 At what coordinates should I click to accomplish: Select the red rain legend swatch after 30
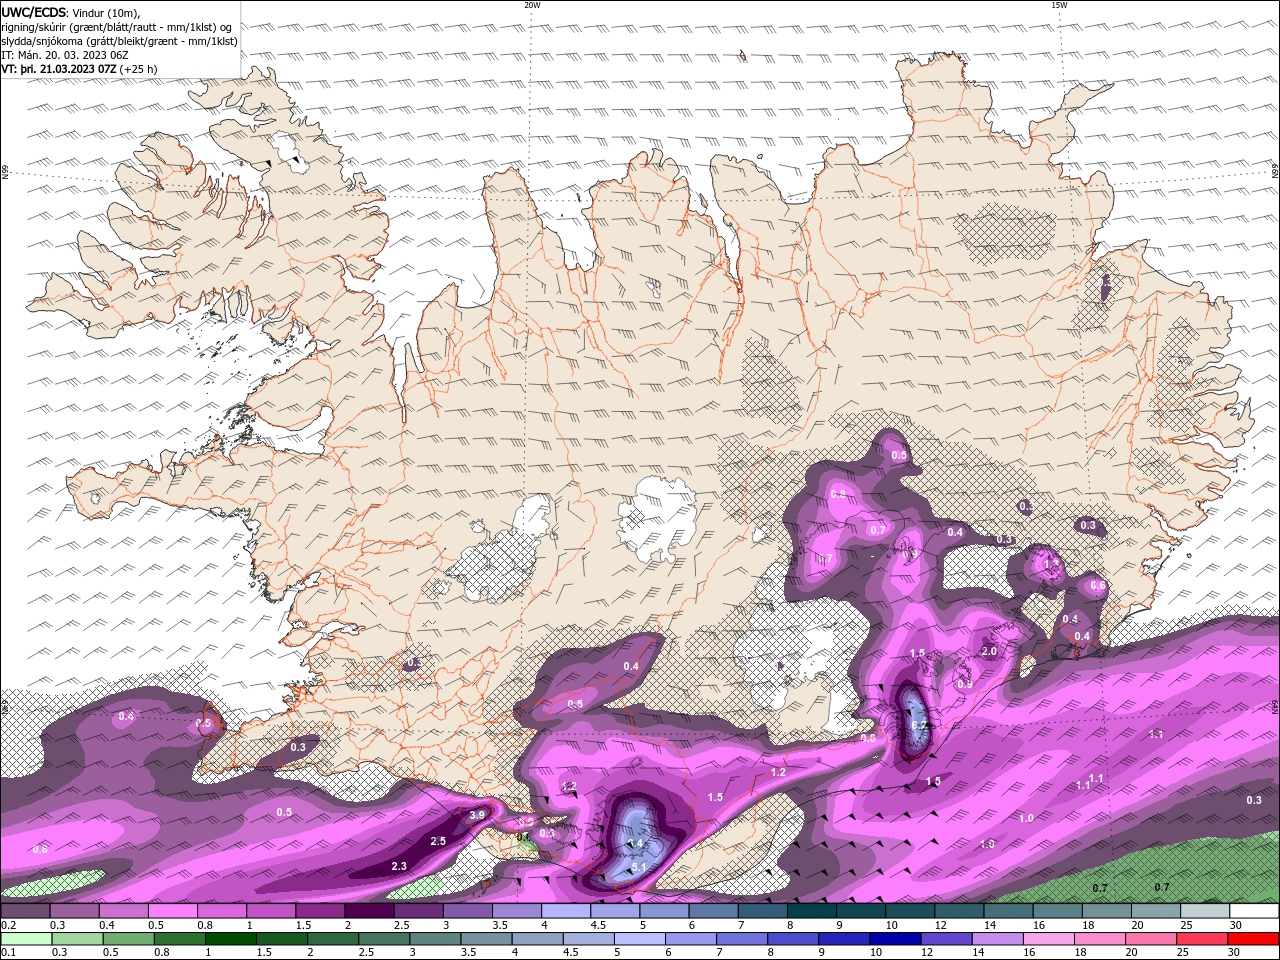[1253, 939]
